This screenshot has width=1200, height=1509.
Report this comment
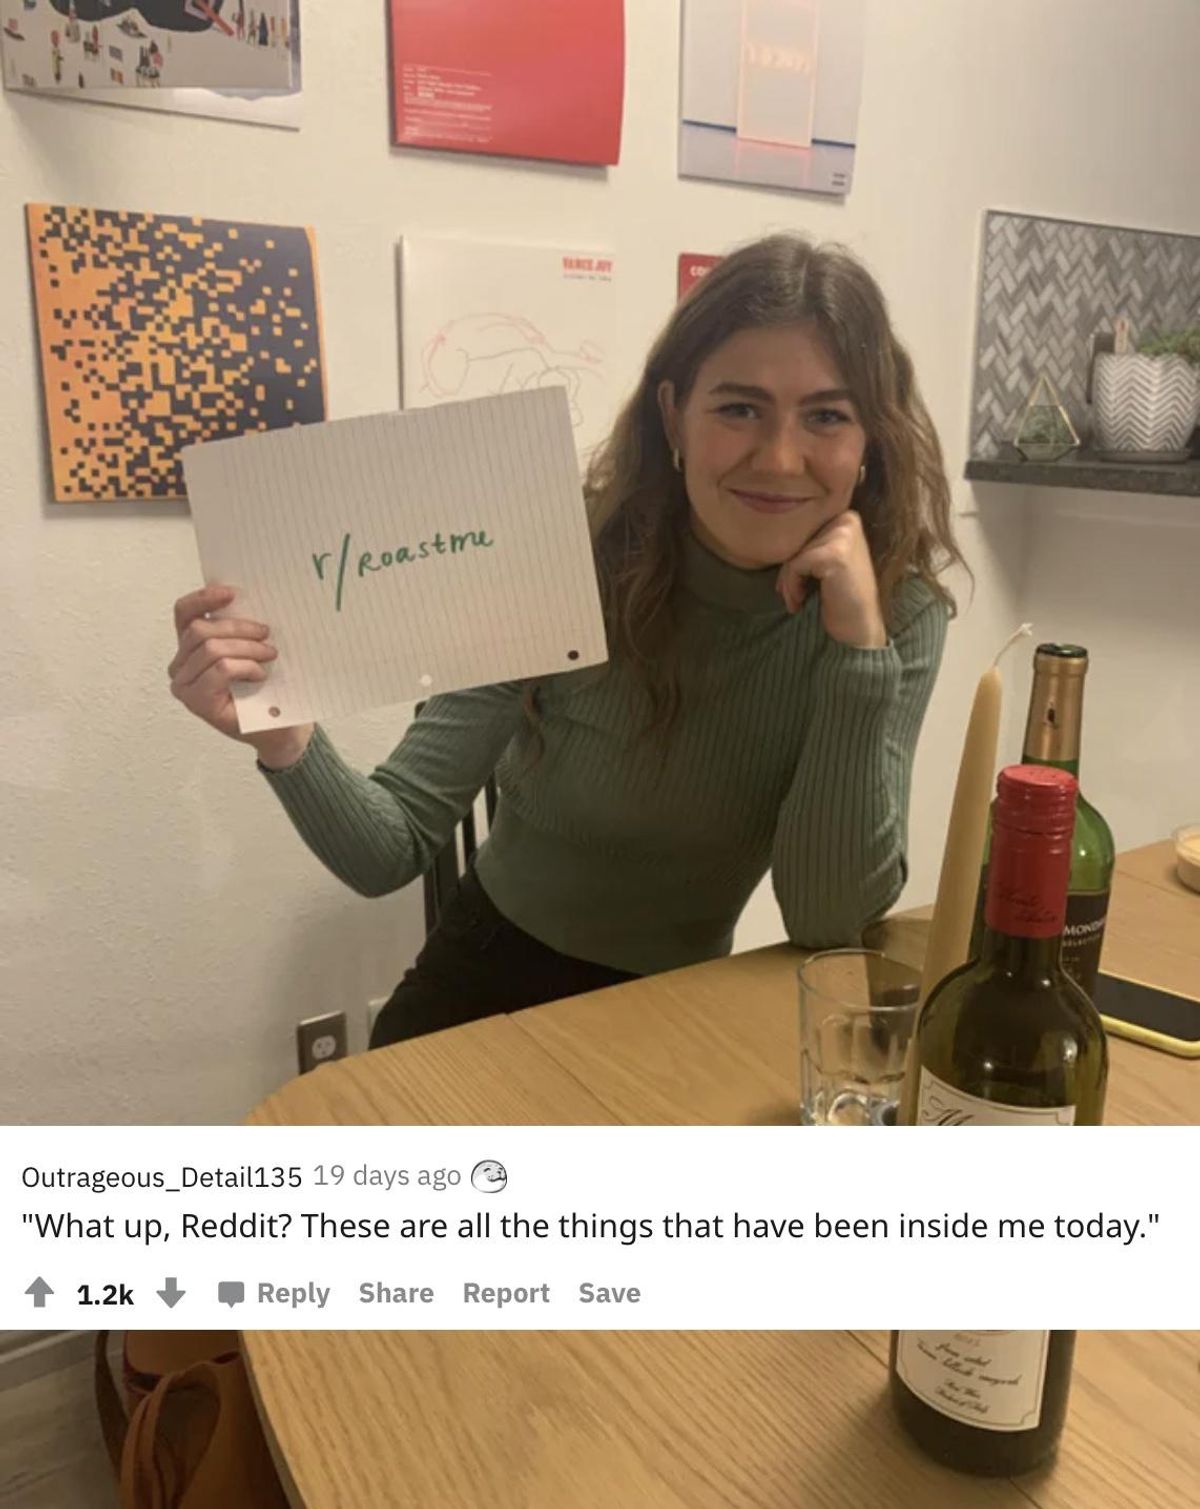click(x=506, y=1293)
